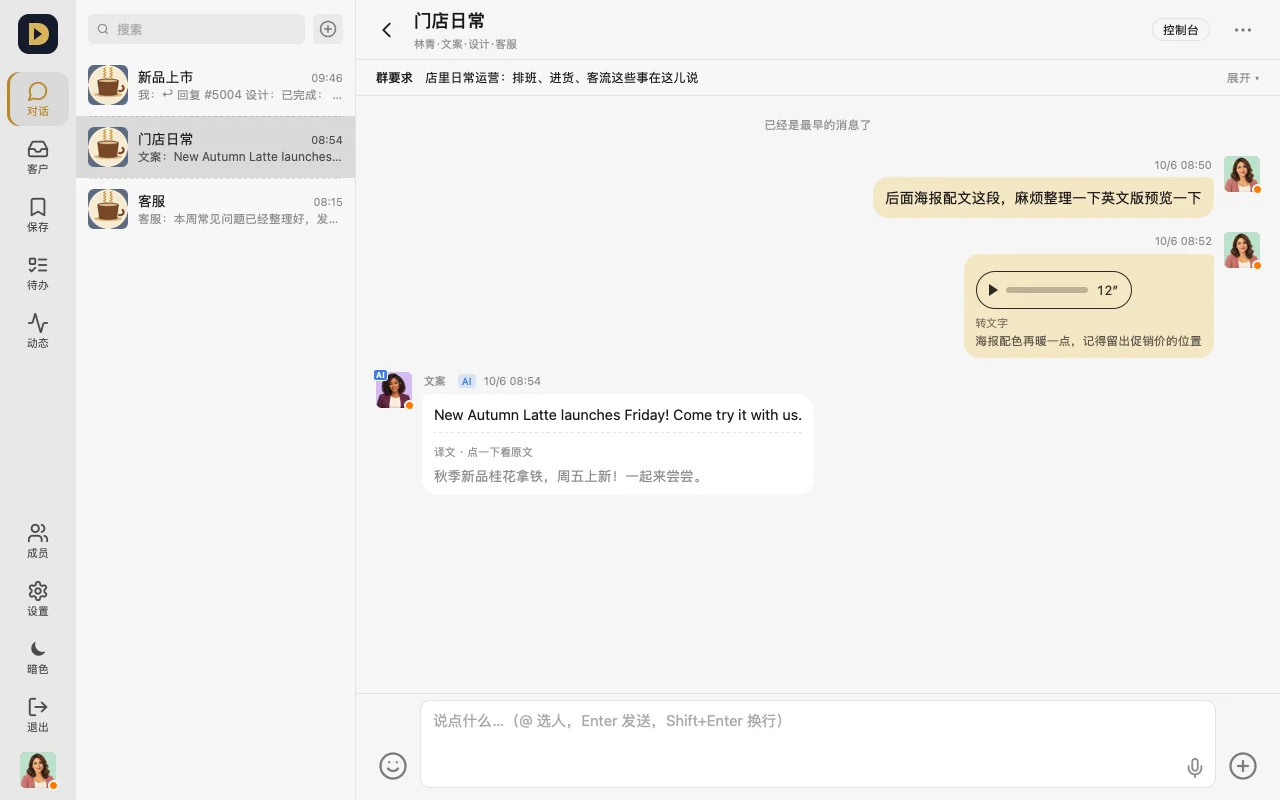Image resolution: width=1280 pixels, height=800 pixels.
Task: Click the sender avatar beside the 08:52 message
Action: [x=1242, y=250]
